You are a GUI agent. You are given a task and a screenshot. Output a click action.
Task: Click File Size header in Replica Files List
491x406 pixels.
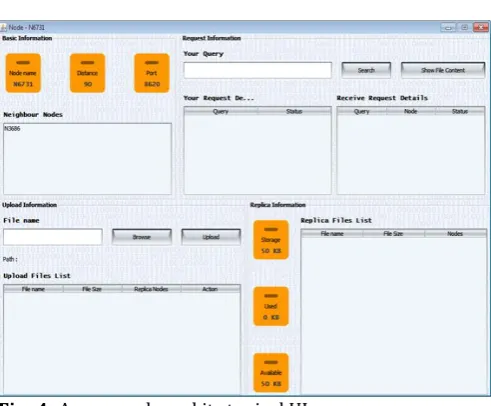(393, 234)
